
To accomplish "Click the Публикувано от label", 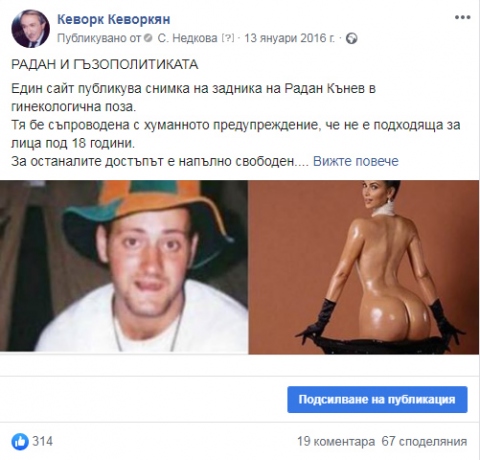I will [x=99, y=38].
